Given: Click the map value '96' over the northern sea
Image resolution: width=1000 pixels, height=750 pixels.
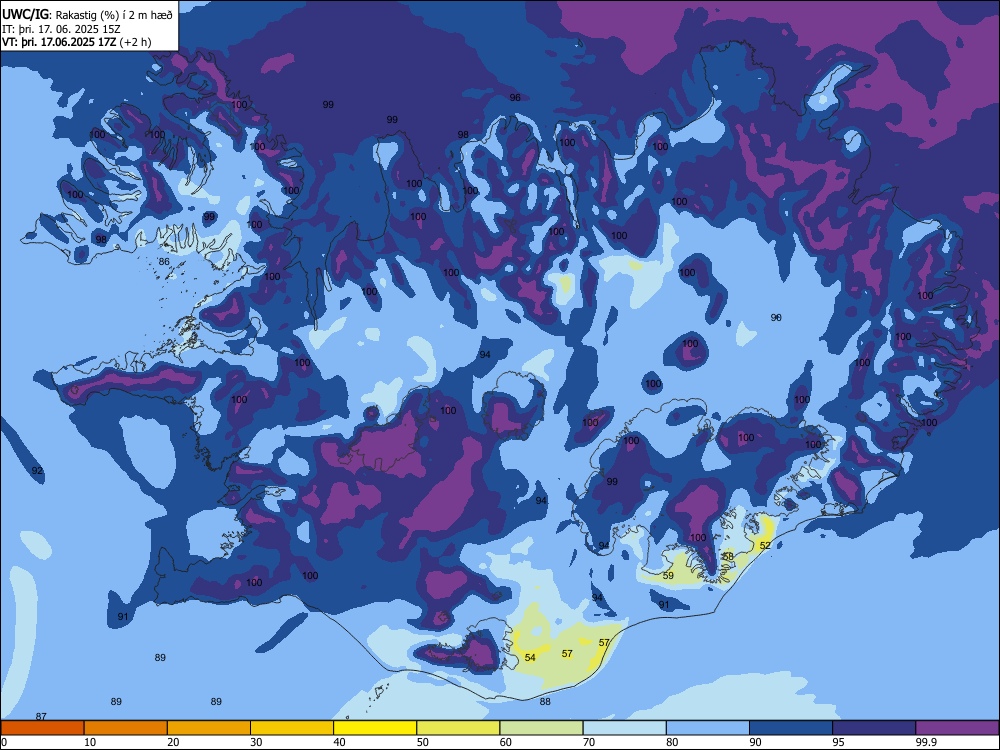Looking at the screenshot, I should point(515,98).
